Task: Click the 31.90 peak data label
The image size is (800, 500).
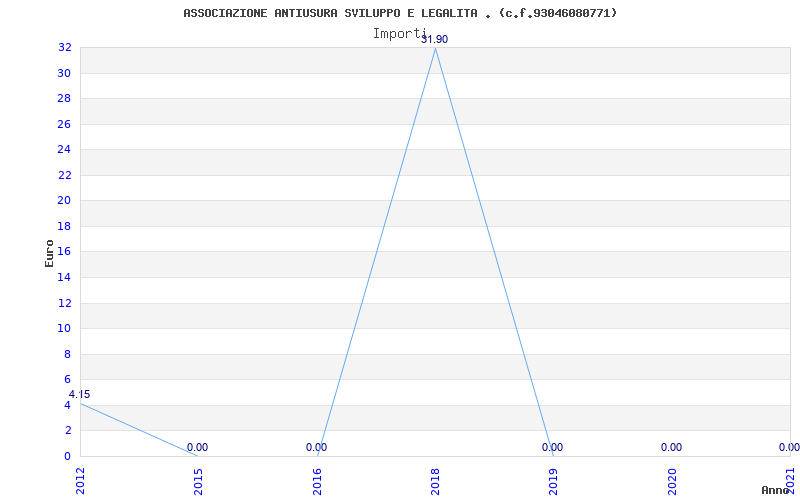Action: 435,39
